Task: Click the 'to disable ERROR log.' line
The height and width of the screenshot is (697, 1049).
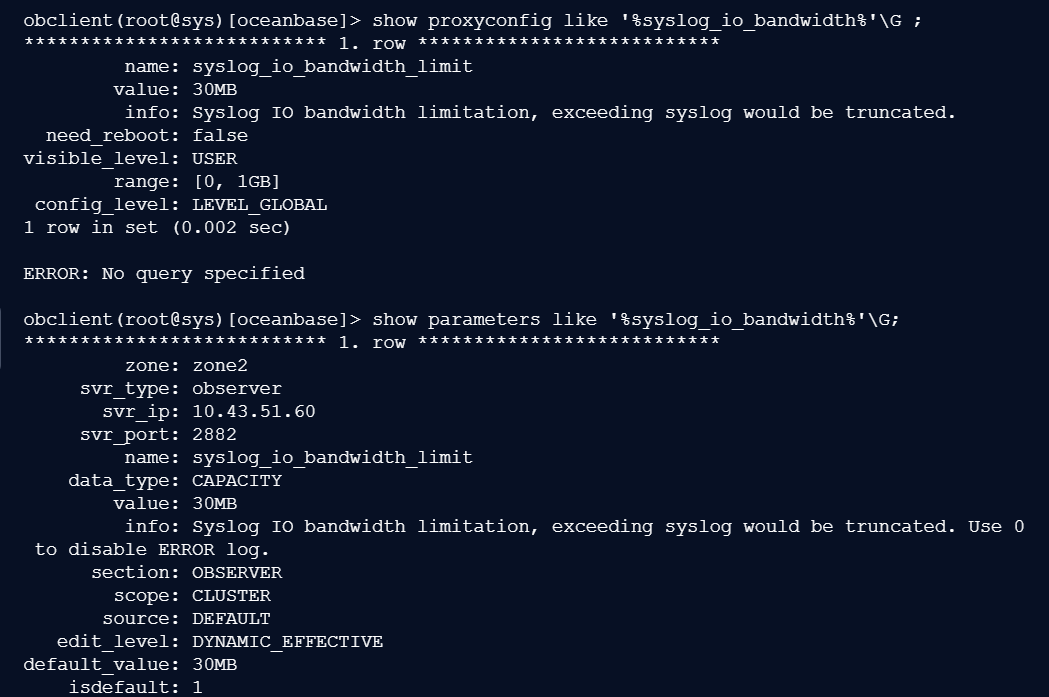Action: (152, 549)
